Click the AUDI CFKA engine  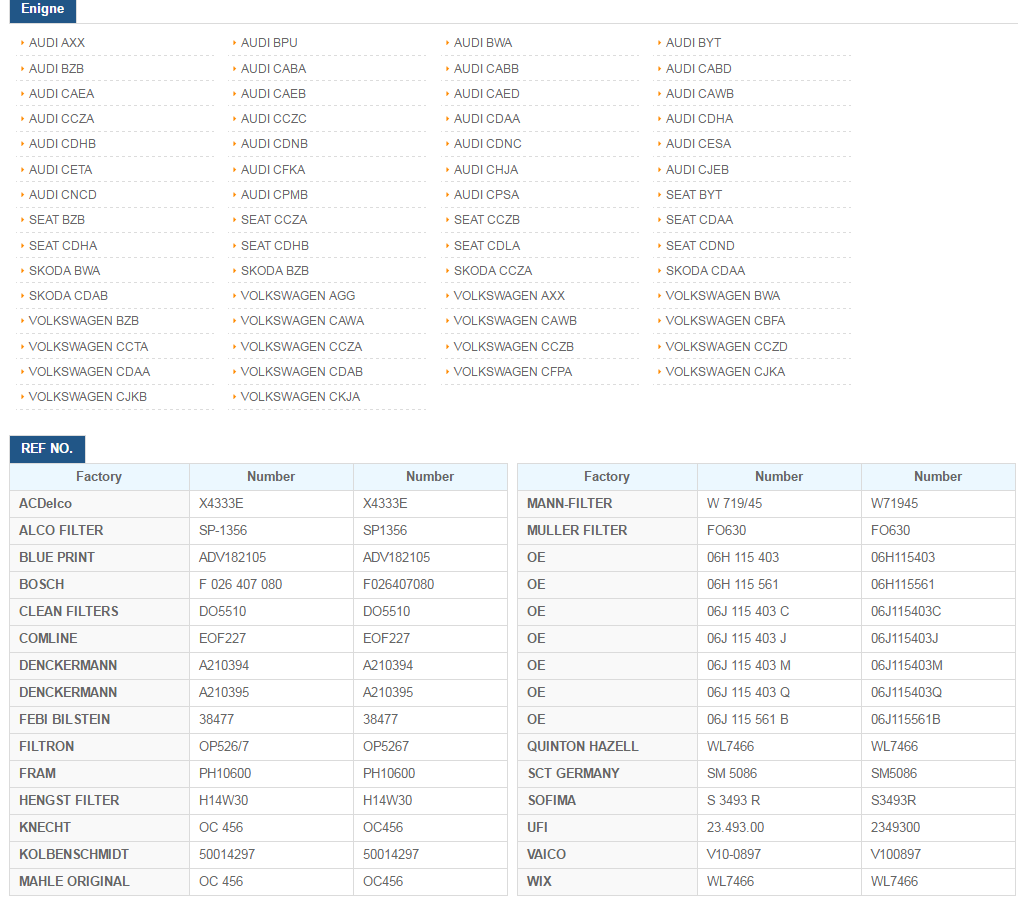[273, 169]
